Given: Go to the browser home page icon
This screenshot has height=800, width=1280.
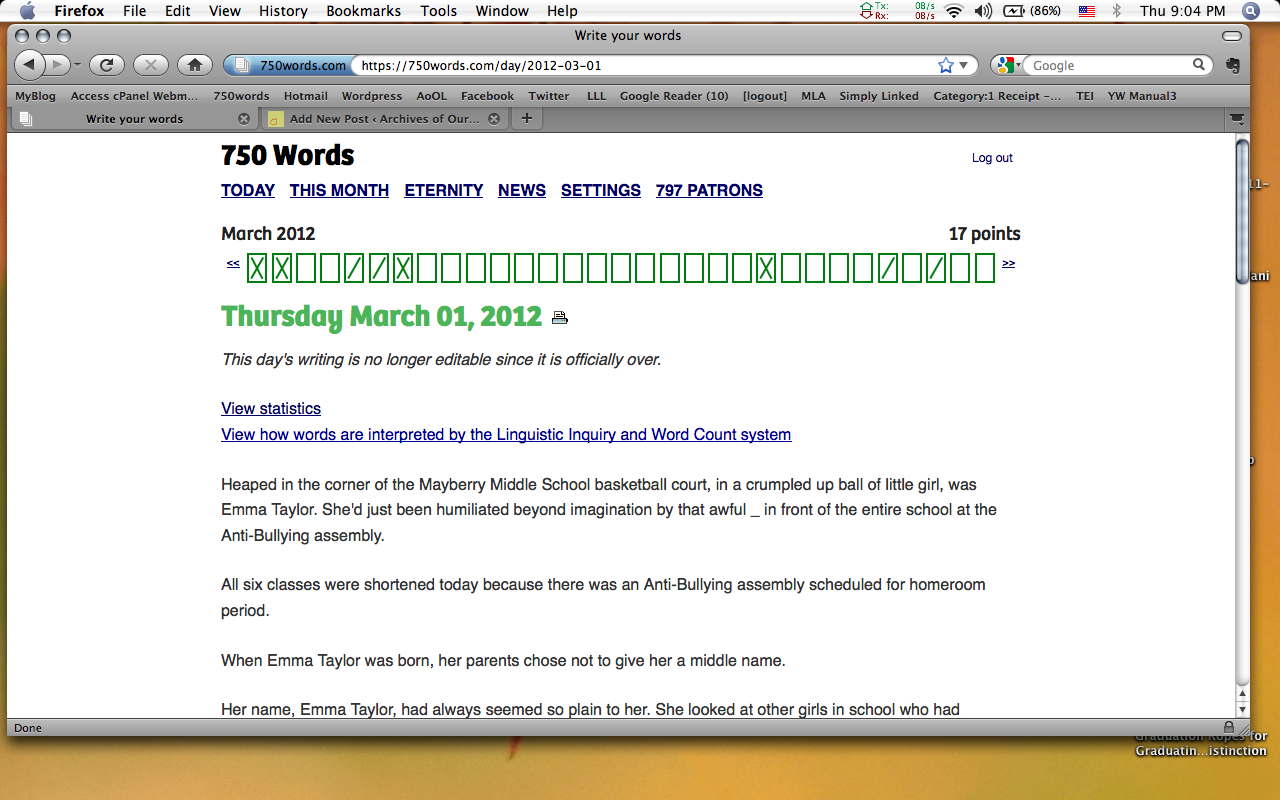Looking at the screenshot, I should (194, 65).
